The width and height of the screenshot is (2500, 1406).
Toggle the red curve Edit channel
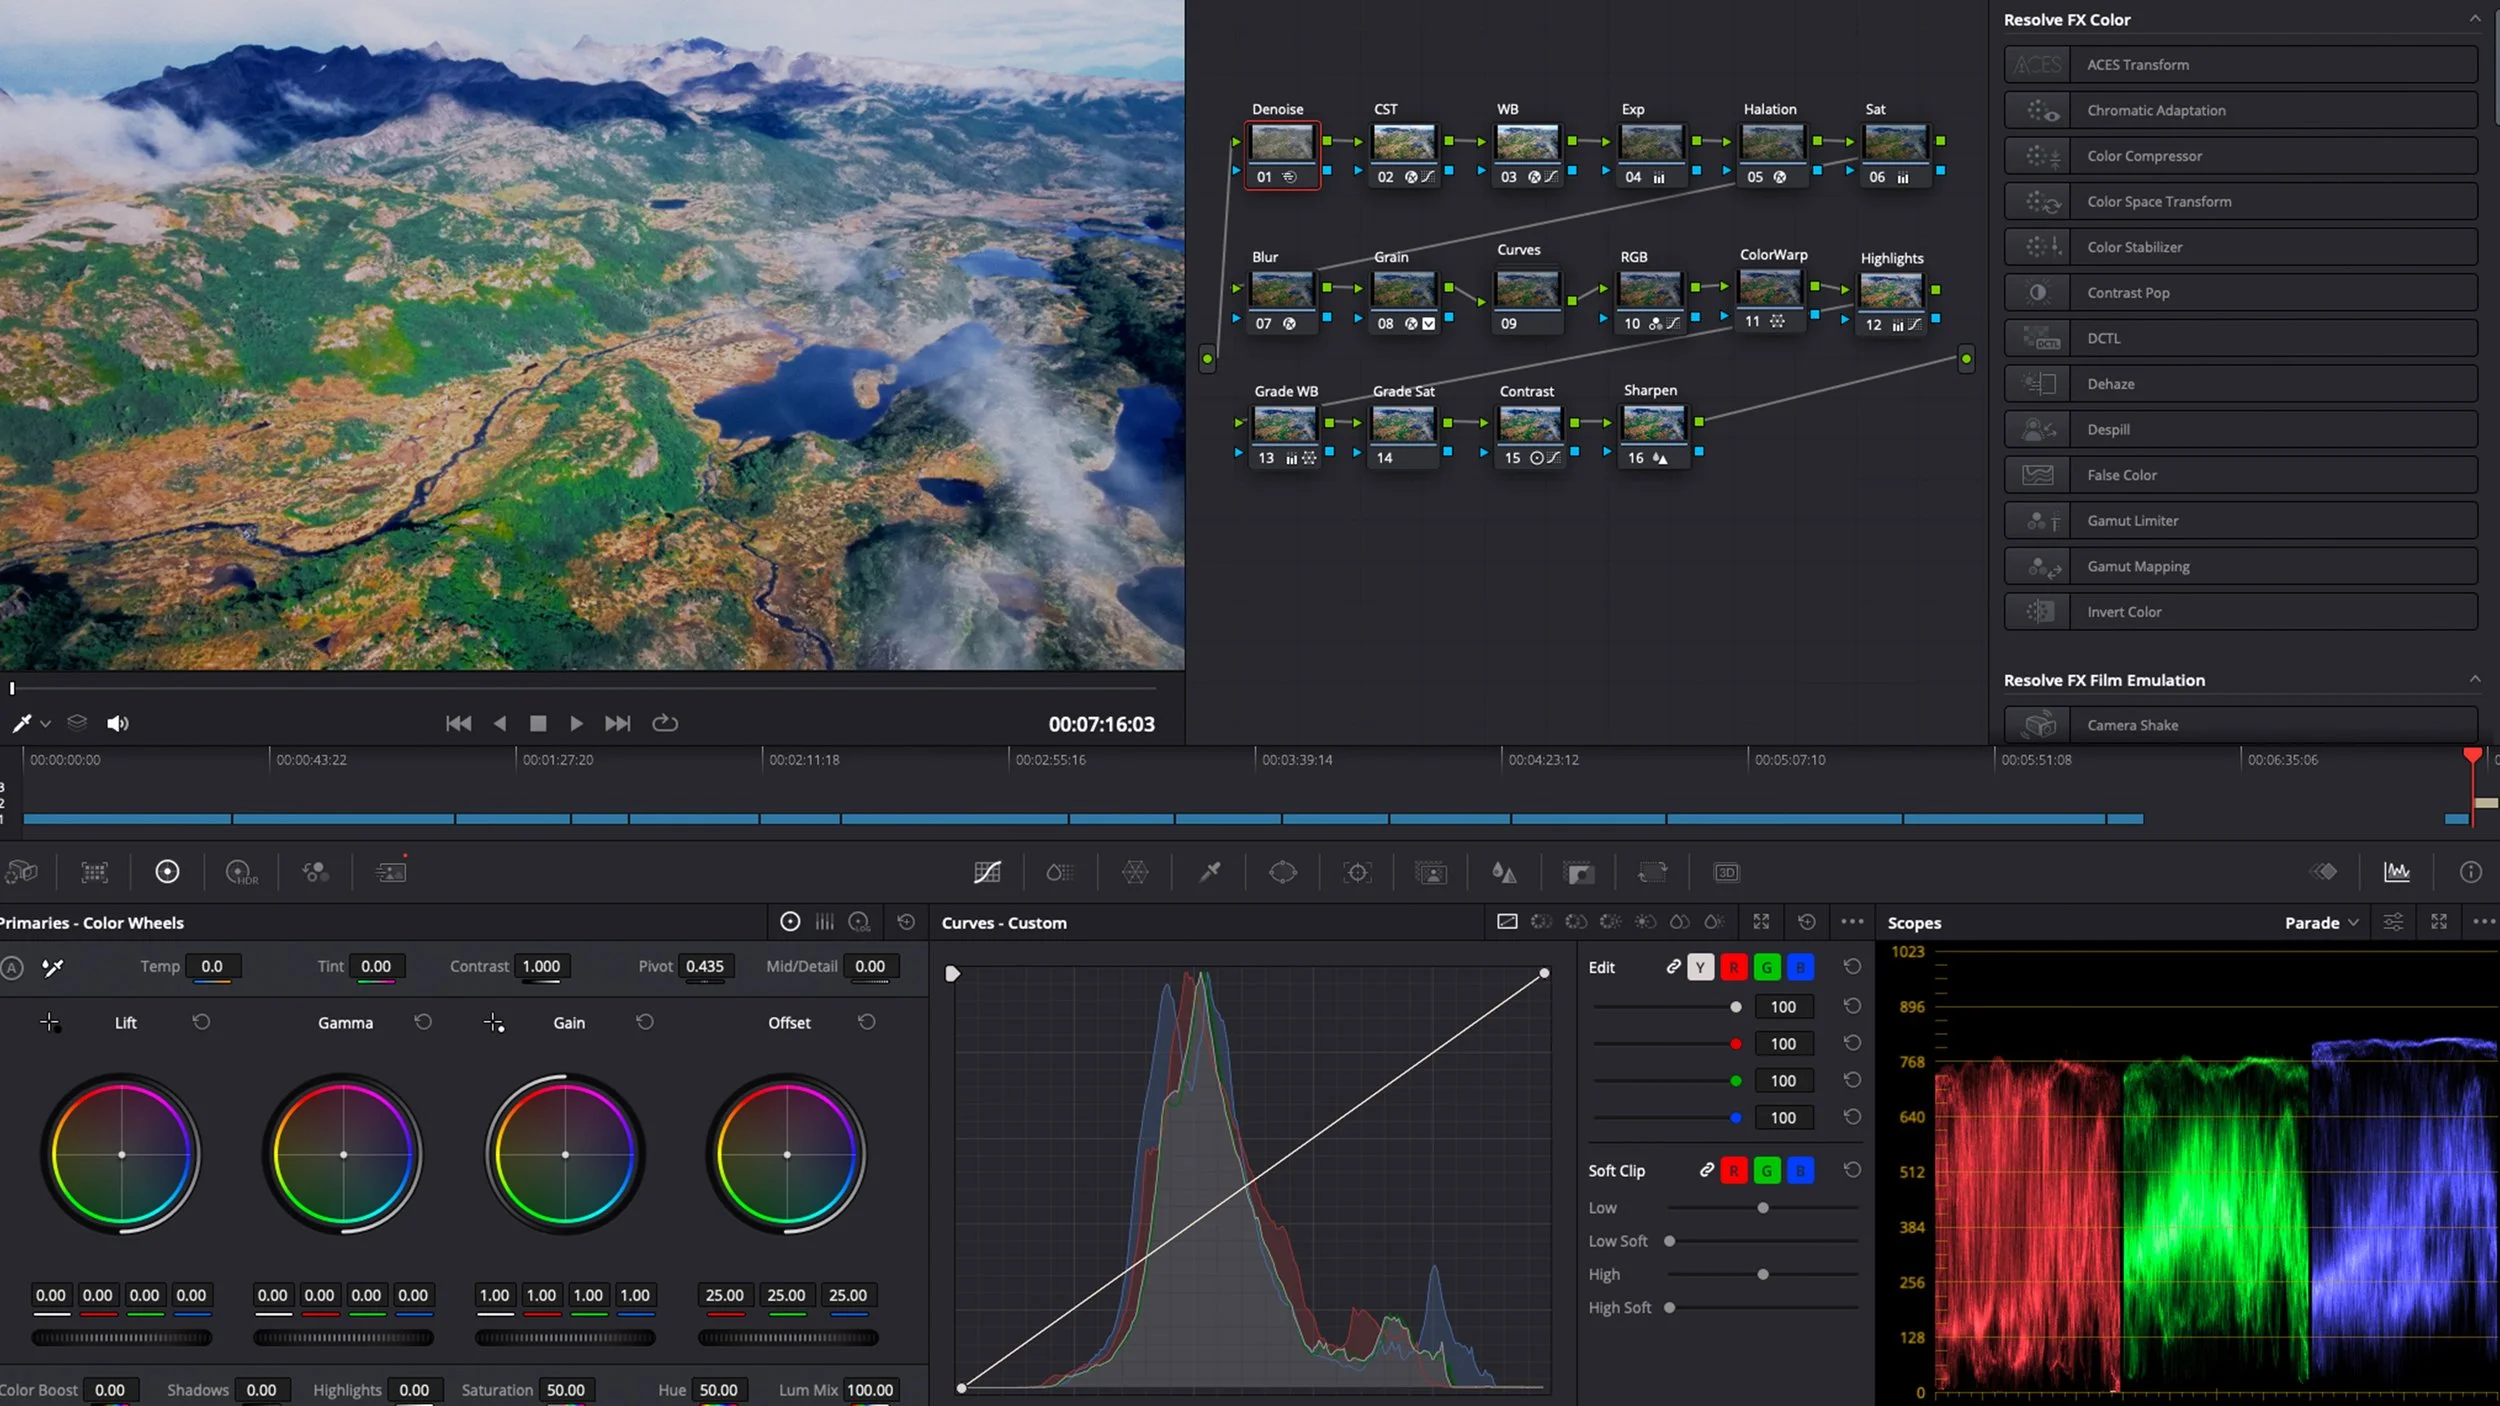1734,967
